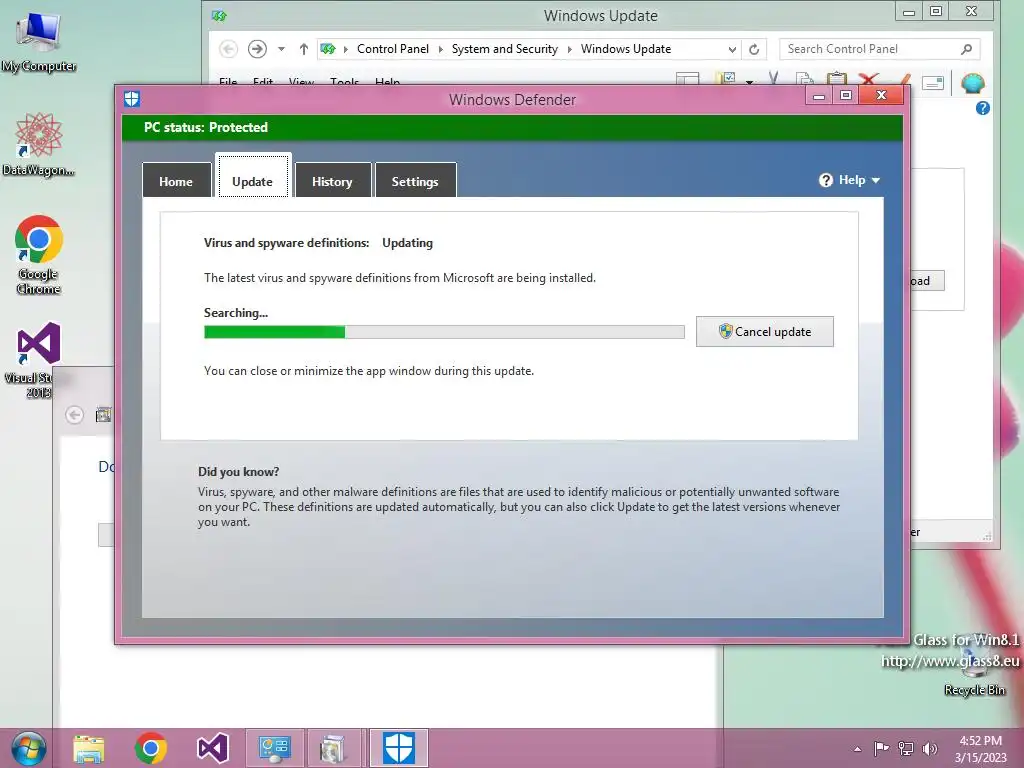Viewport: 1024px width, 768px height.
Task: Click the Windows Defender taskbar item
Action: (399, 748)
